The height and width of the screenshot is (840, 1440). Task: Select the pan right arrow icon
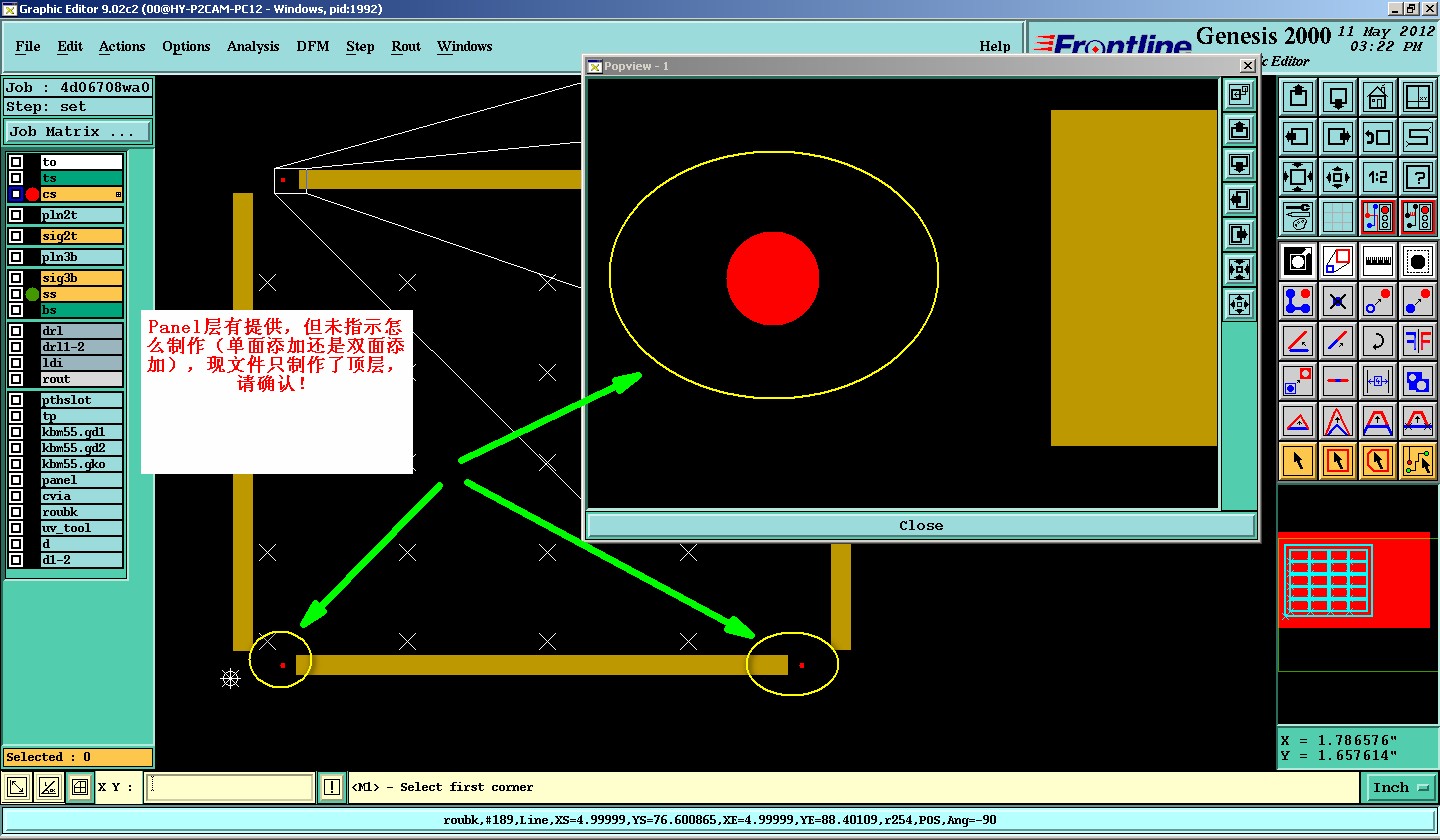1338,137
